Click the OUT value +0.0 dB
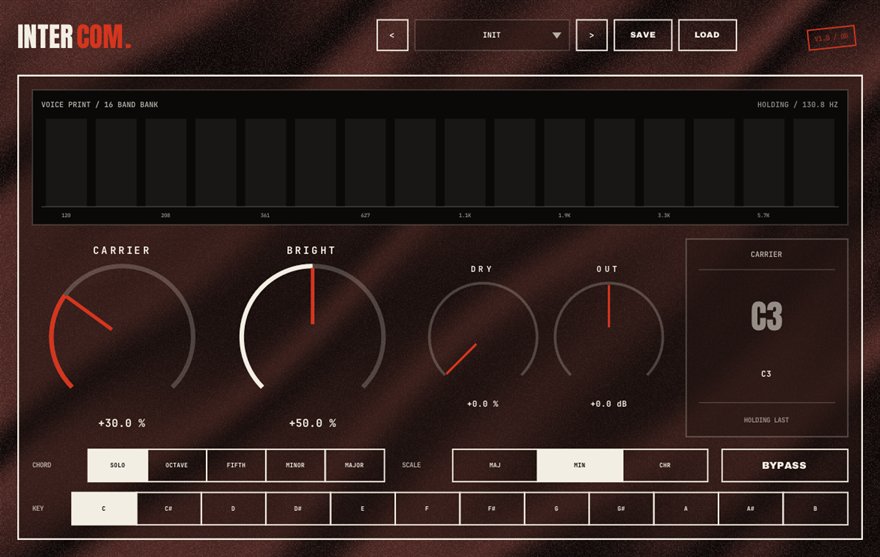Screen dimensions: 880x557 (x=609, y=404)
